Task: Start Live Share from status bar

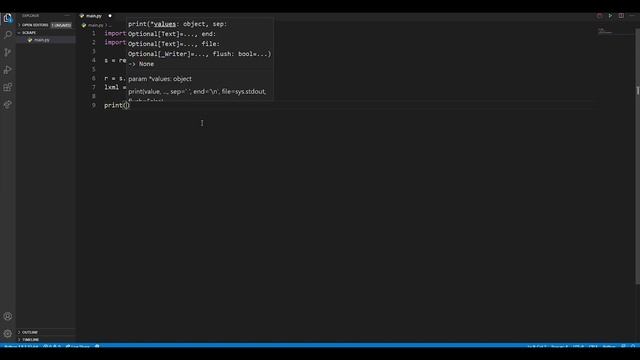Action: pyautogui.click(x=78, y=347)
